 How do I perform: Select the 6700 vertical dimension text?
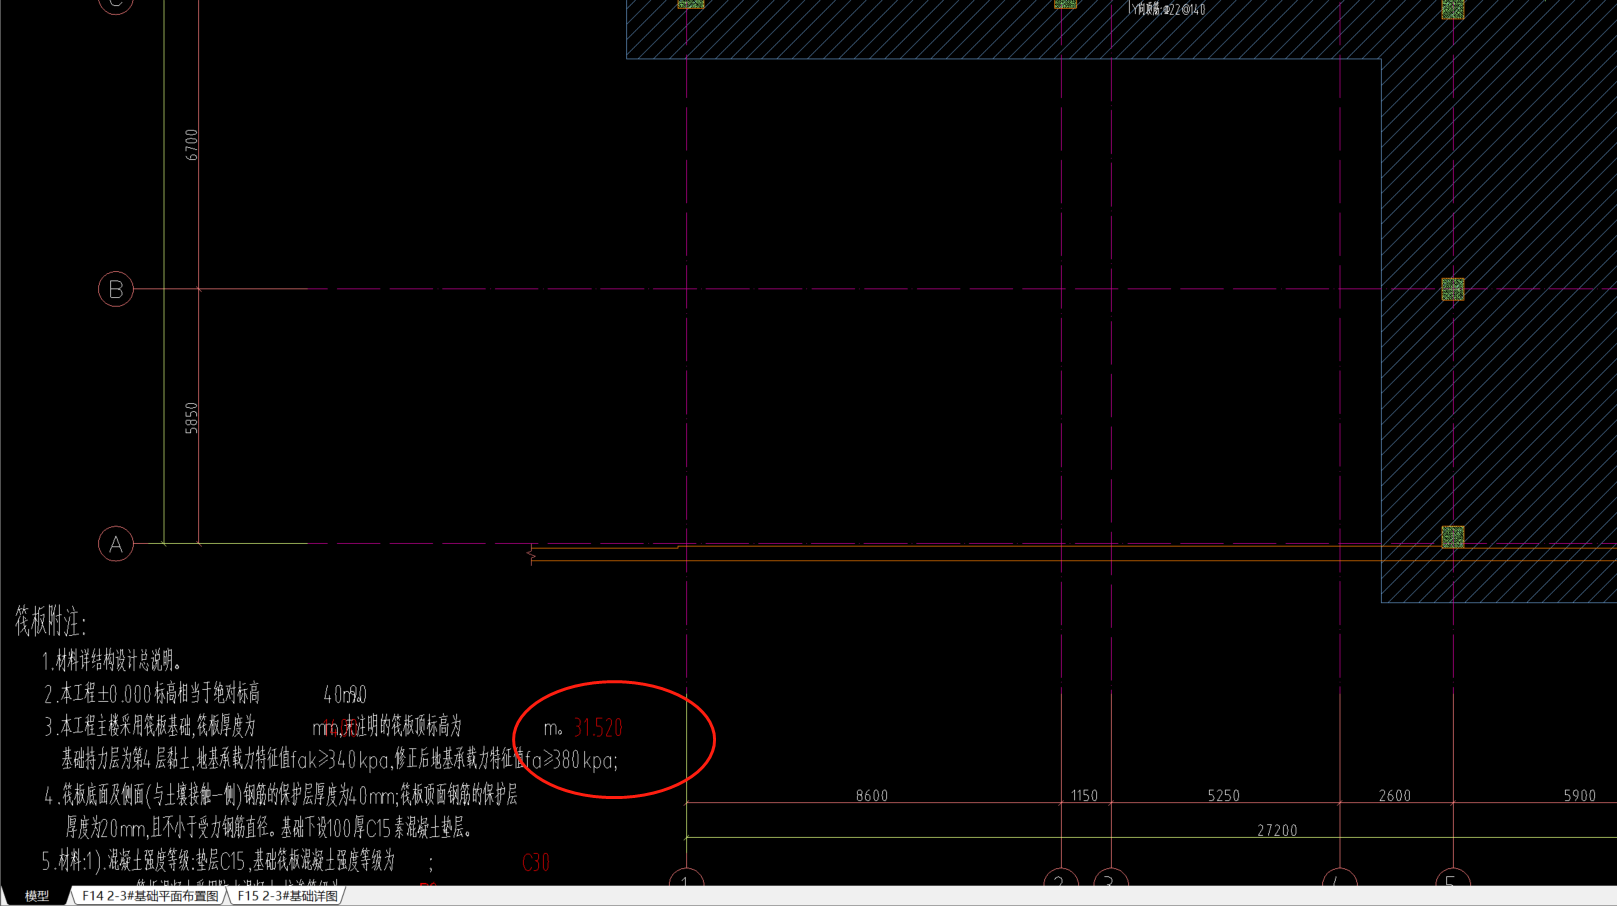coord(191,144)
